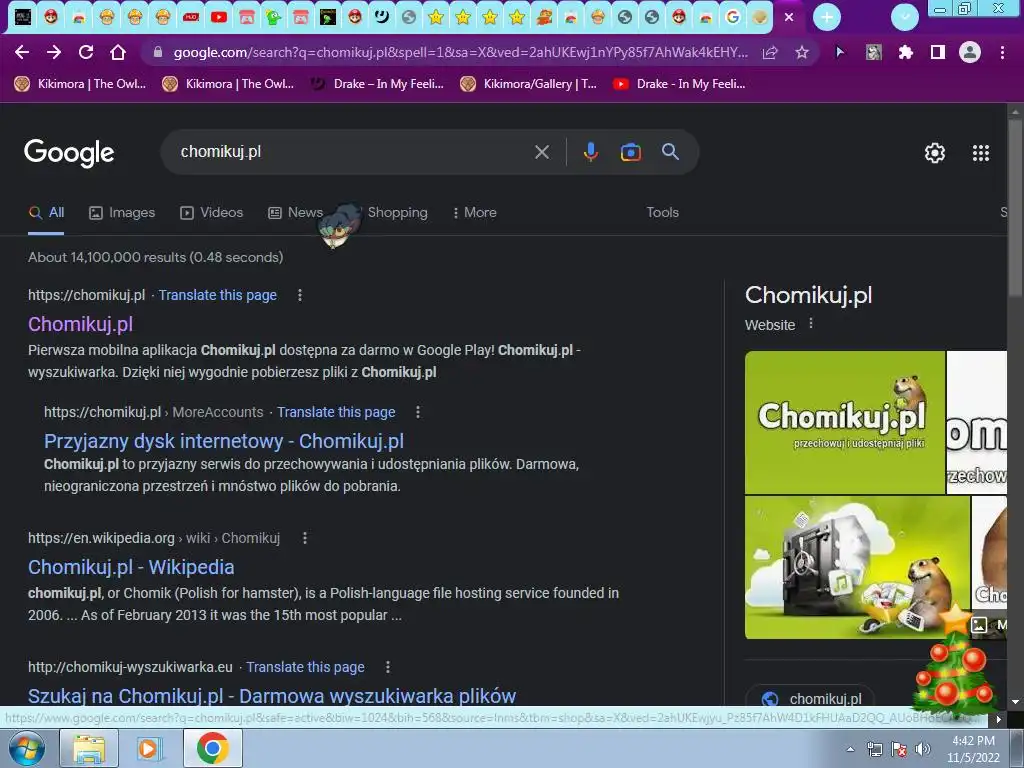Open the Extensions puzzle-piece menu
This screenshot has height=768, width=1024.
[906, 52]
